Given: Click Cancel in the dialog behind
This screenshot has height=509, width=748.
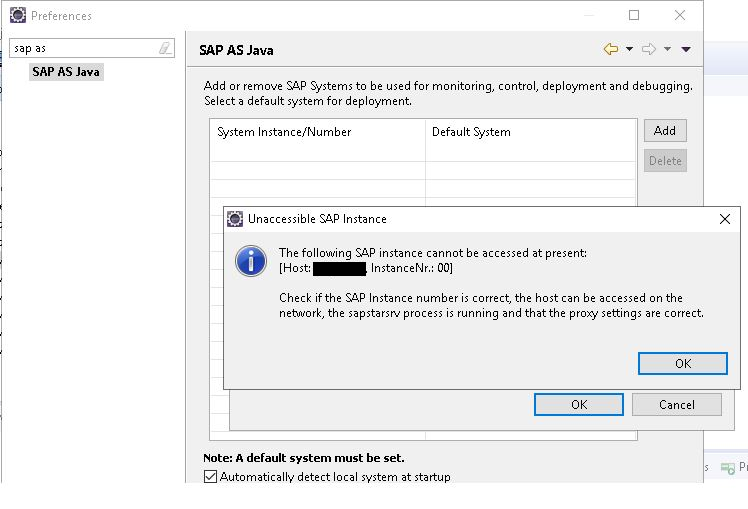Looking at the screenshot, I should coord(676,405).
